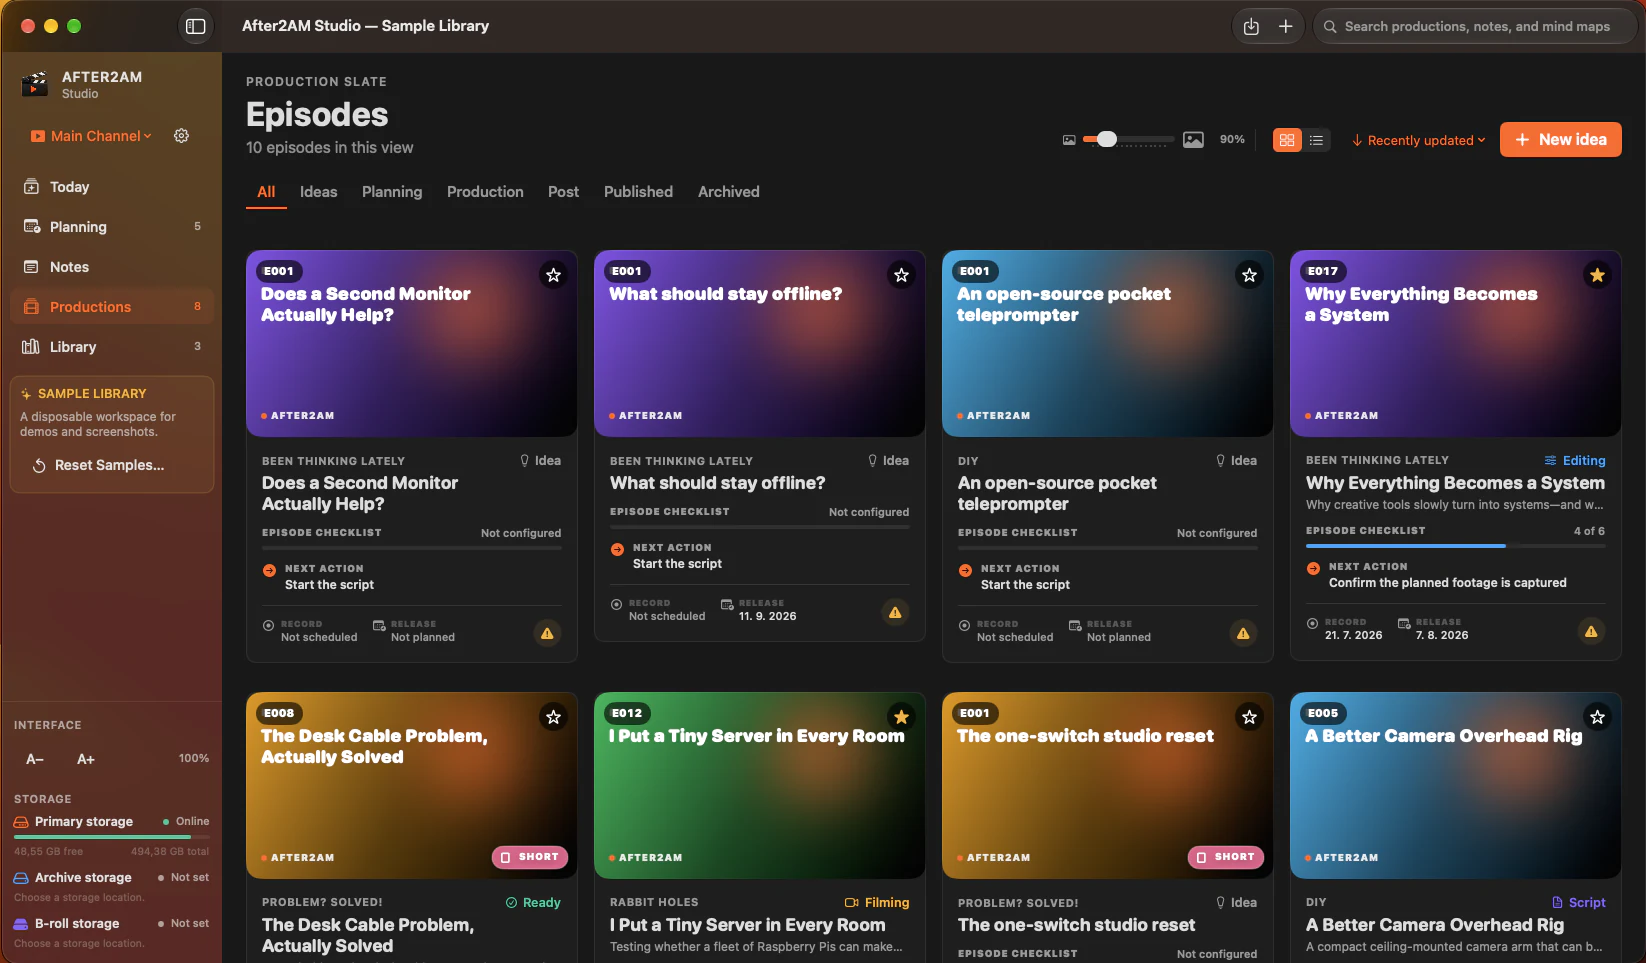Click Reset Samples button
The image size is (1646, 963).
pyautogui.click(x=98, y=465)
